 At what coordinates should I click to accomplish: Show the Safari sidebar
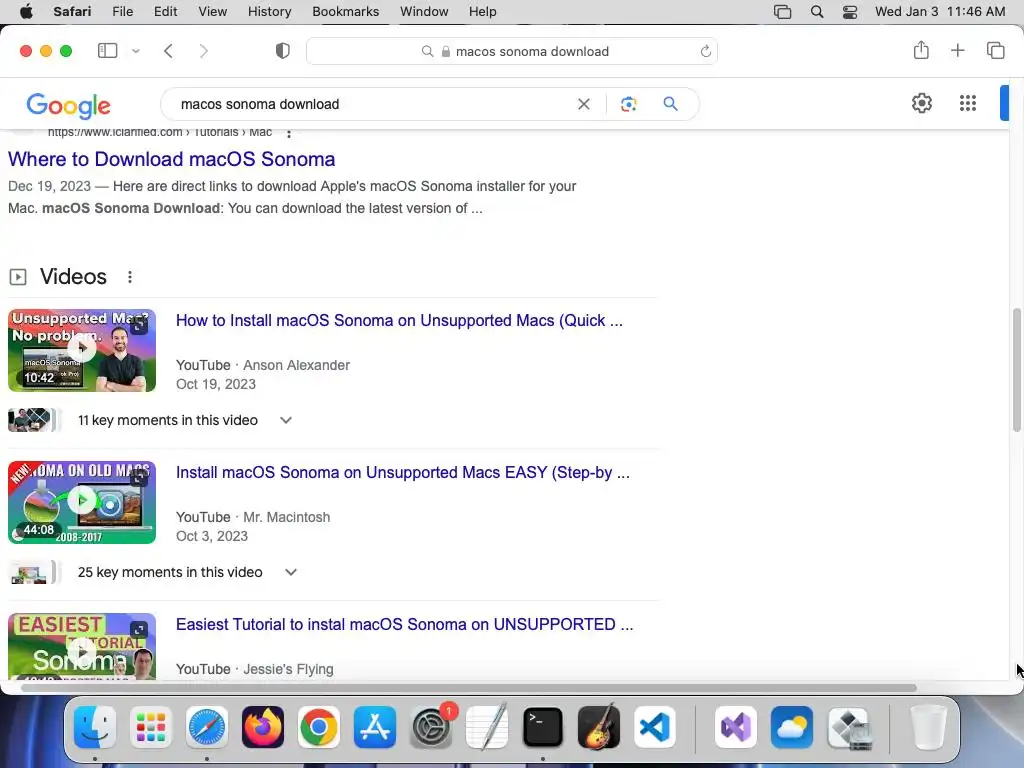107,51
